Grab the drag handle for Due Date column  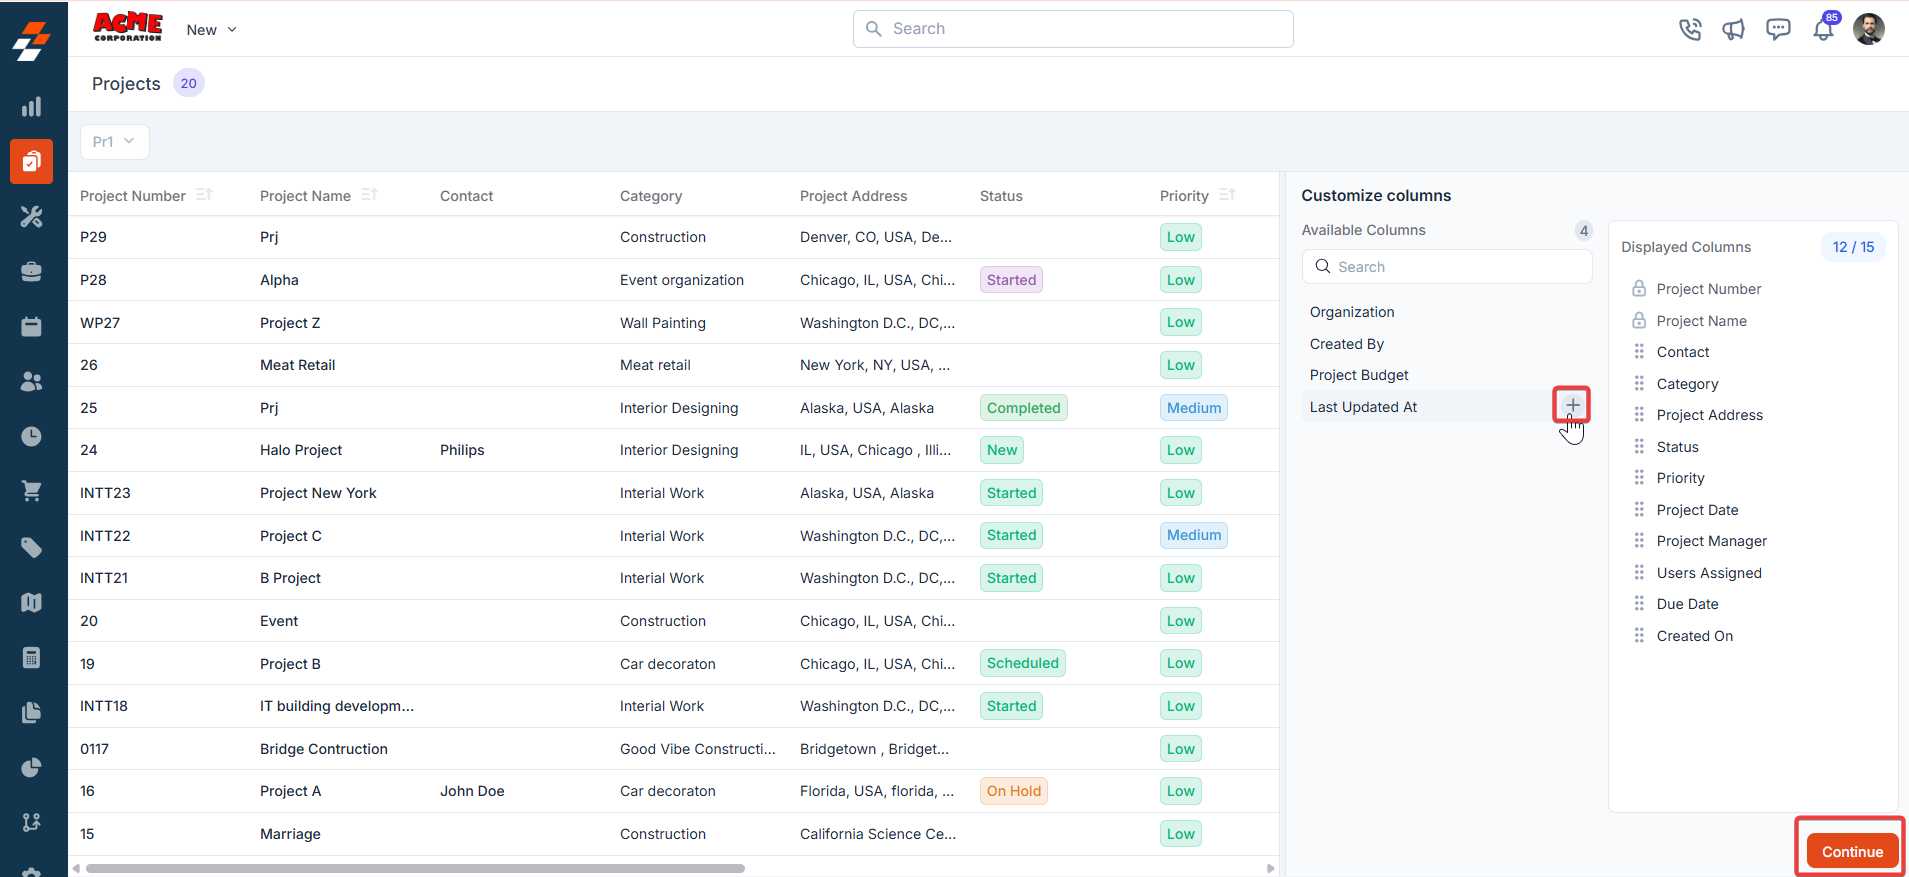[1639, 603]
